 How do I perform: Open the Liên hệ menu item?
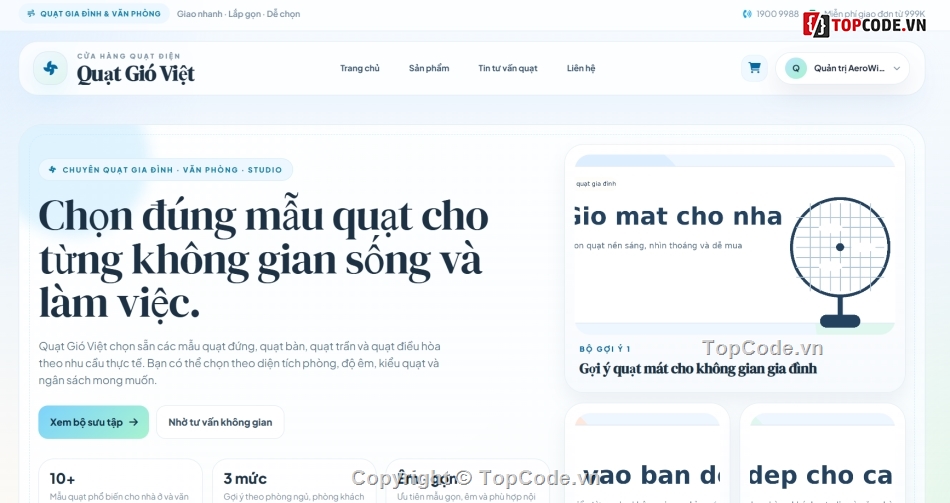[581, 68]
